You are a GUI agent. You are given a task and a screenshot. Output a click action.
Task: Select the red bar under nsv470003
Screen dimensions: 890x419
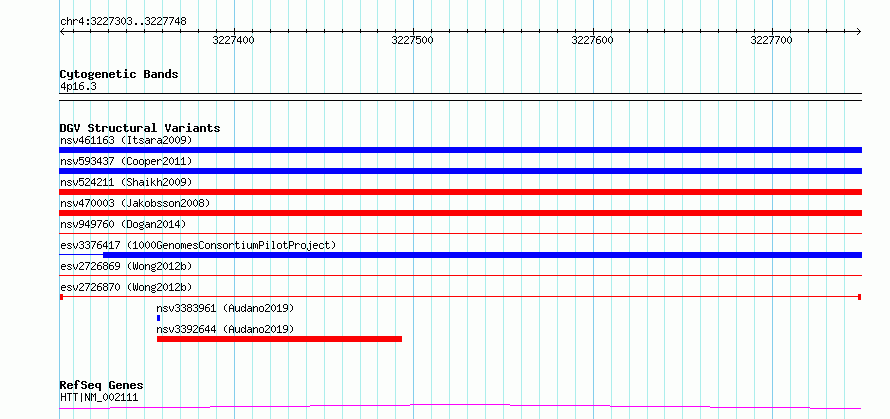[x=460, y=213]
